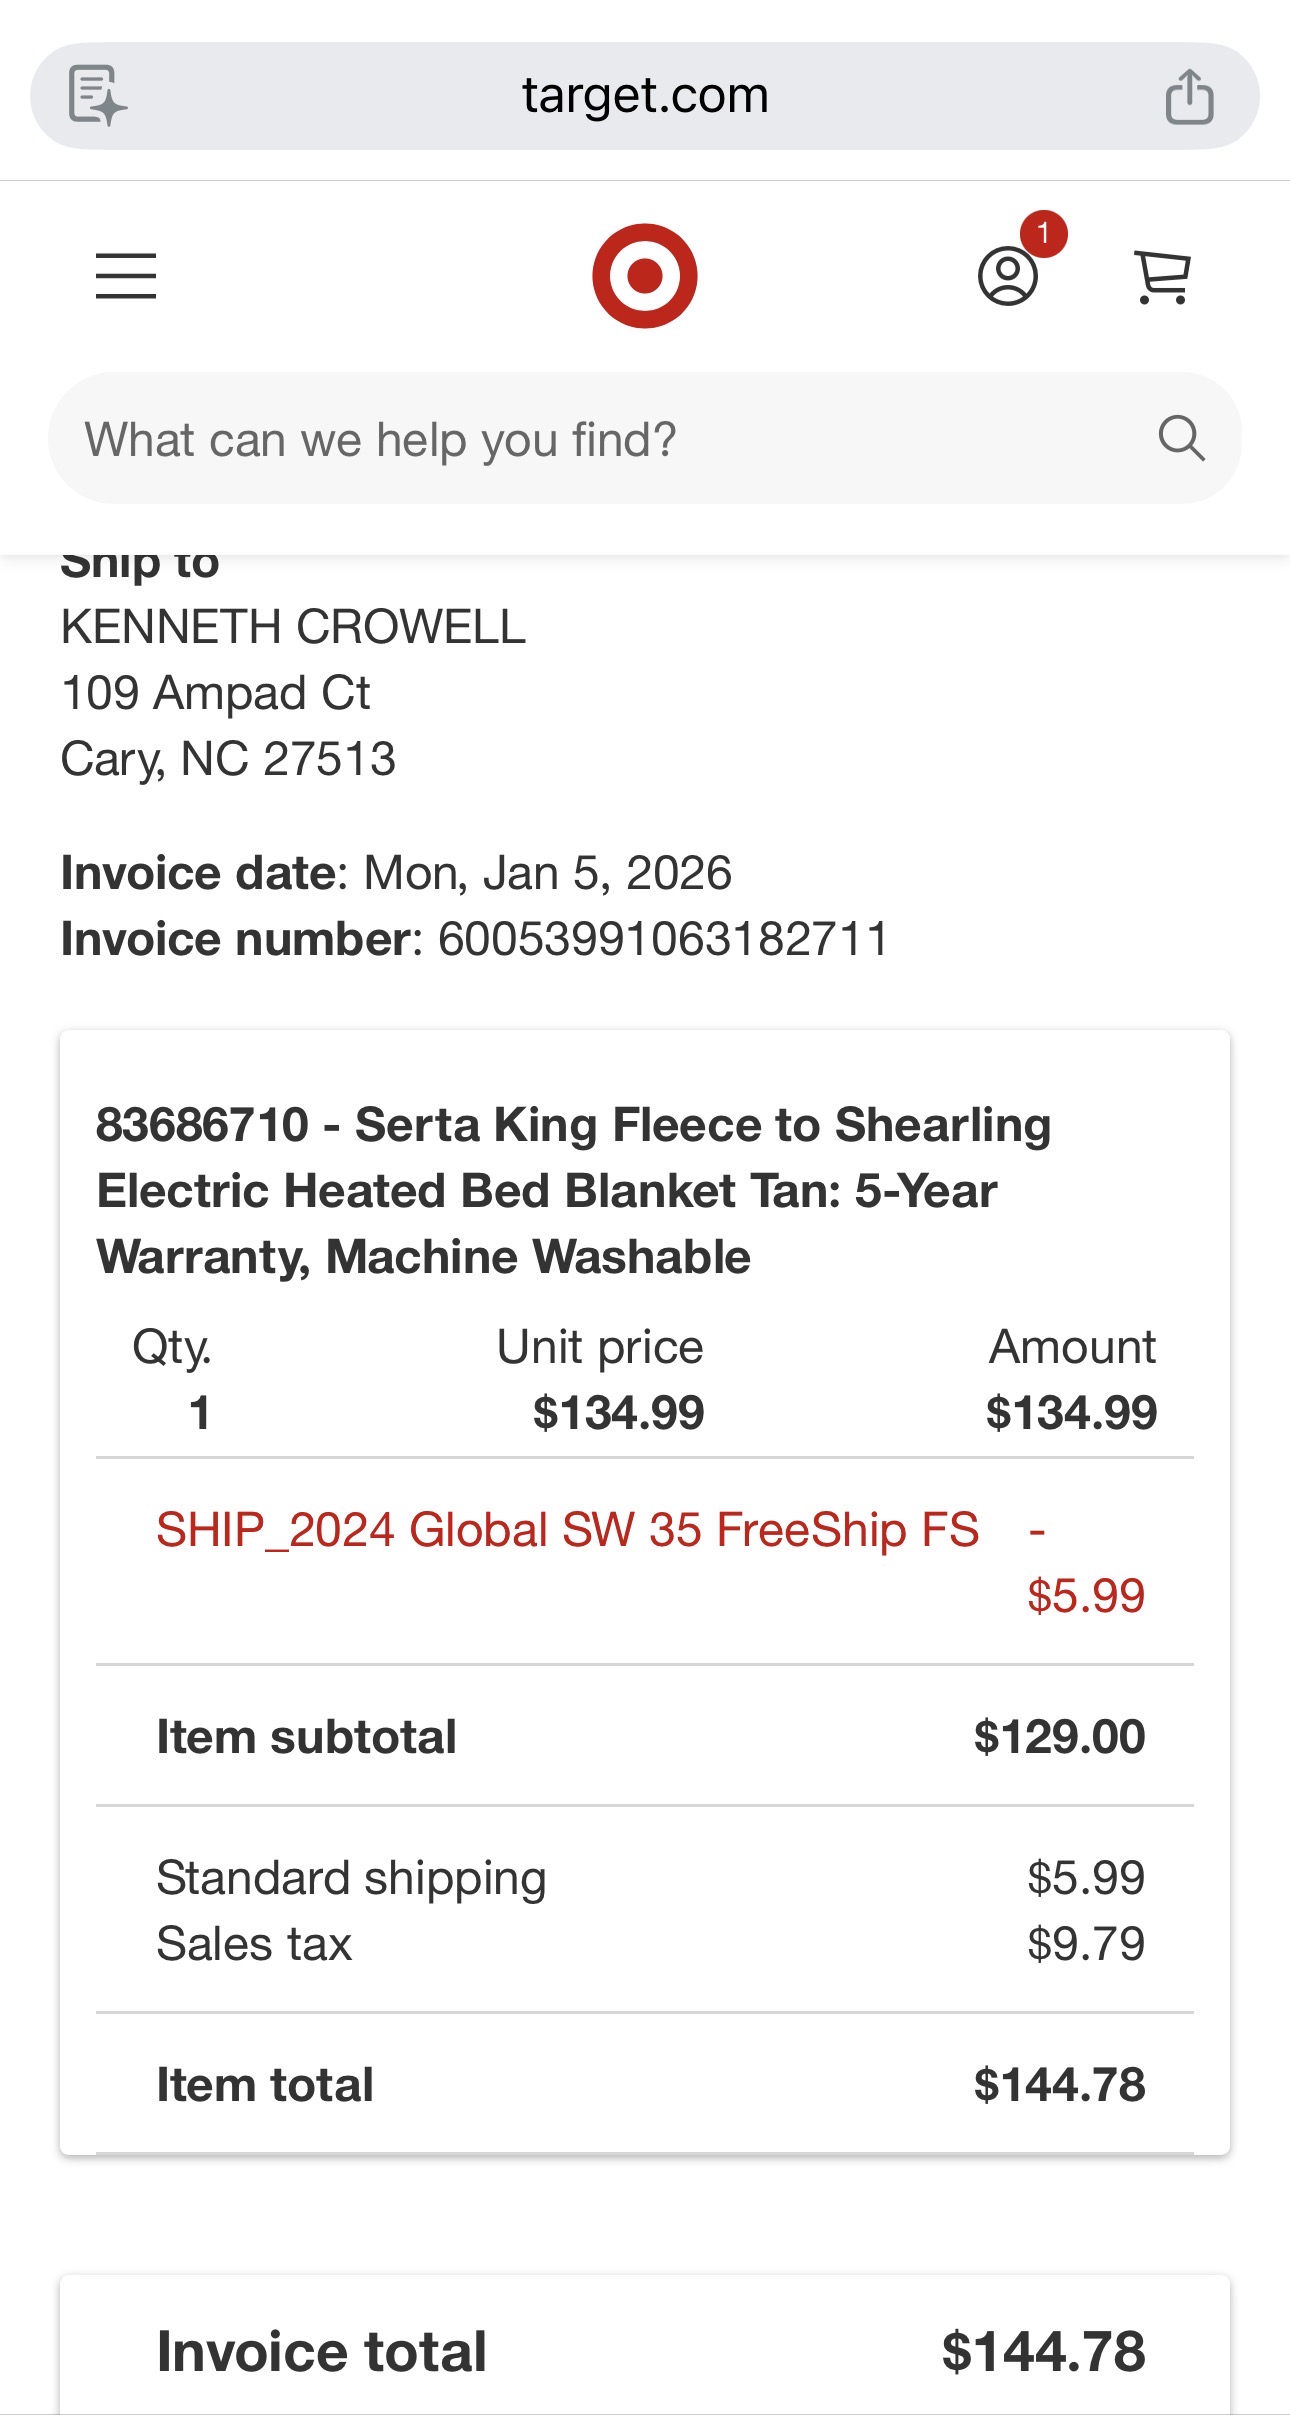
Task: Tap the invoice number 6005399106318271​1
Action: (663, 939)
